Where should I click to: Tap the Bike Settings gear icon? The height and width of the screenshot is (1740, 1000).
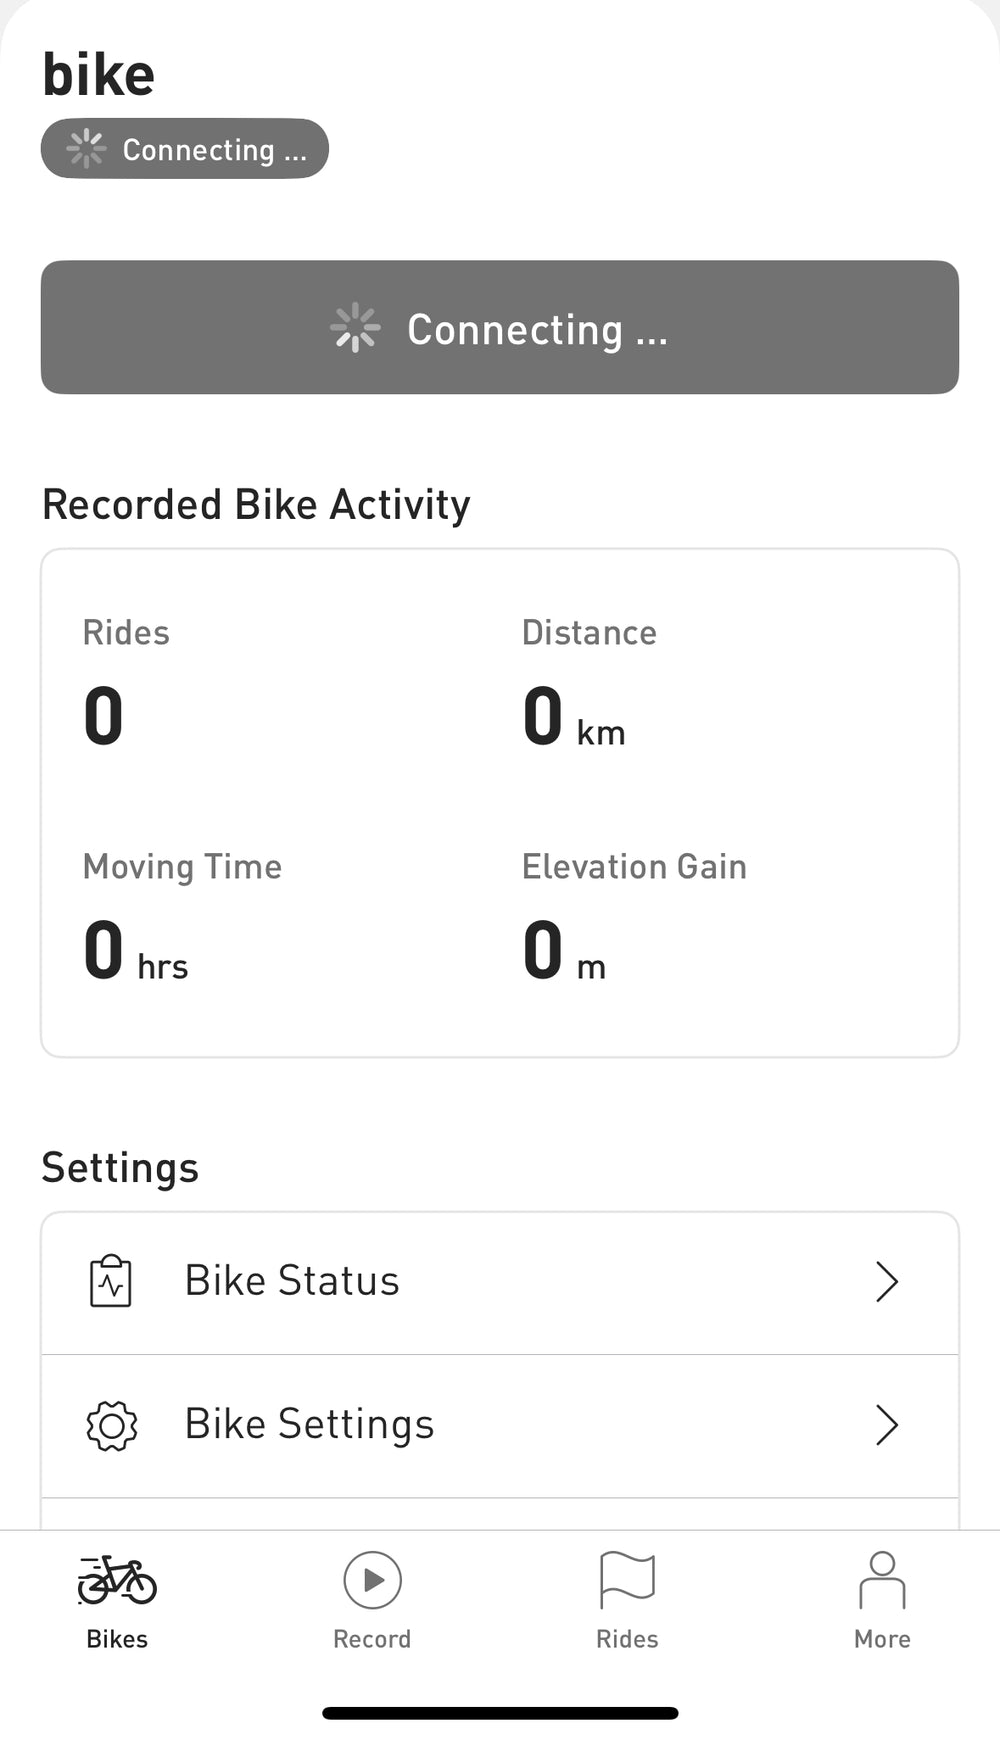pyautogui.click(x=111, y=1425)
